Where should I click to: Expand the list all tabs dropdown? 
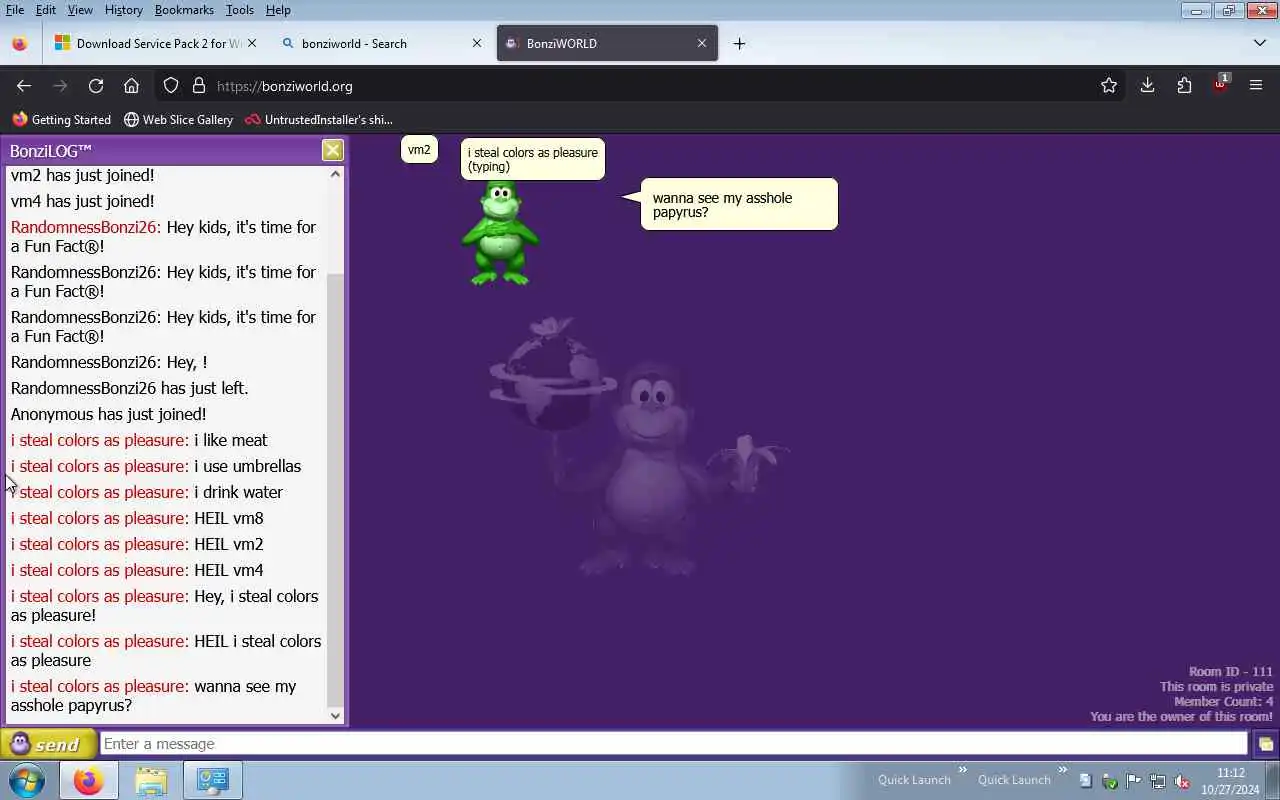(1259, 43)
